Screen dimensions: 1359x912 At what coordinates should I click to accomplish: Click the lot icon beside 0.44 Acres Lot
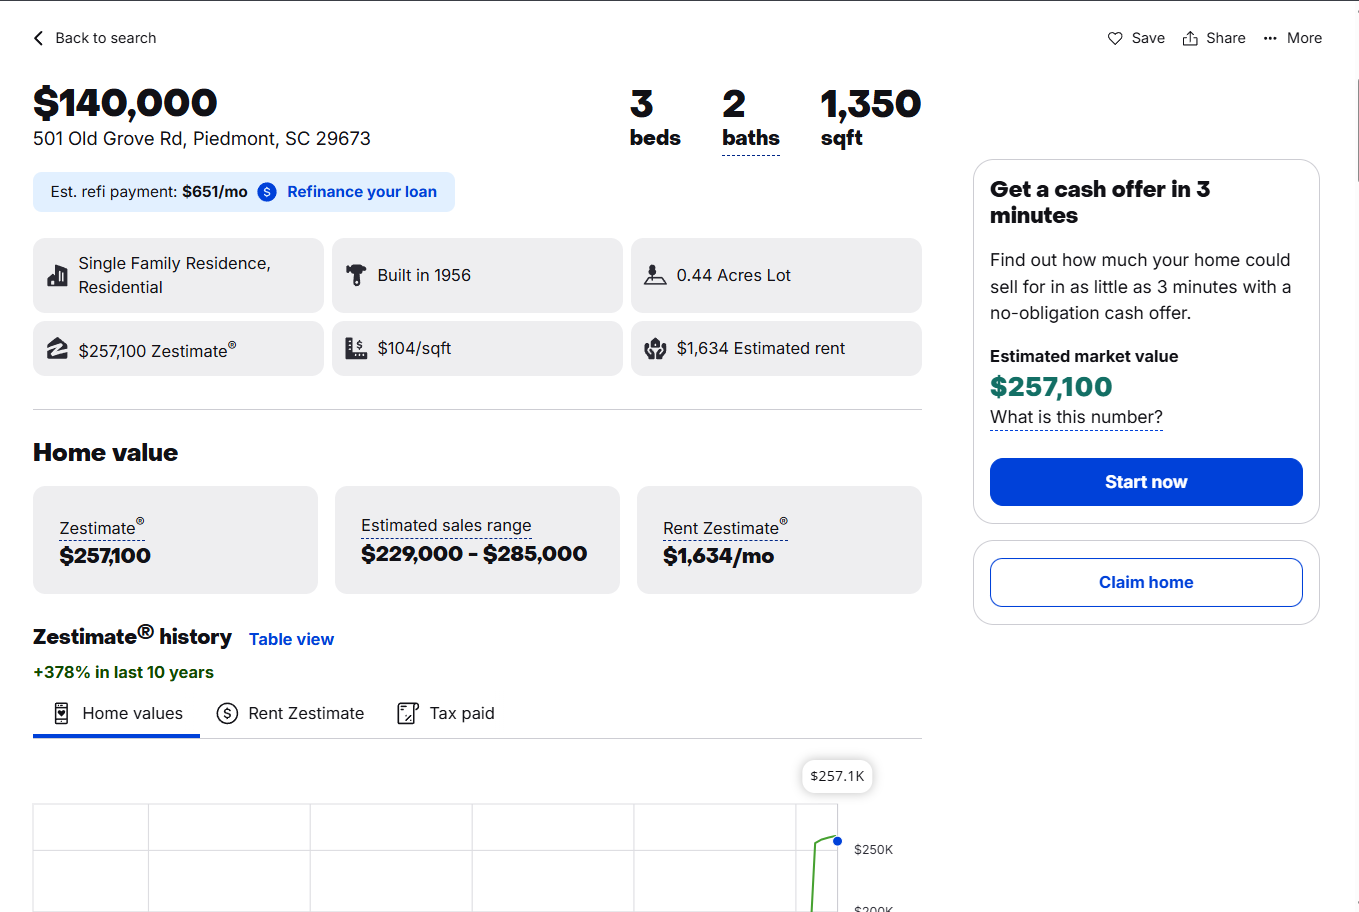(x=655, y=275)
